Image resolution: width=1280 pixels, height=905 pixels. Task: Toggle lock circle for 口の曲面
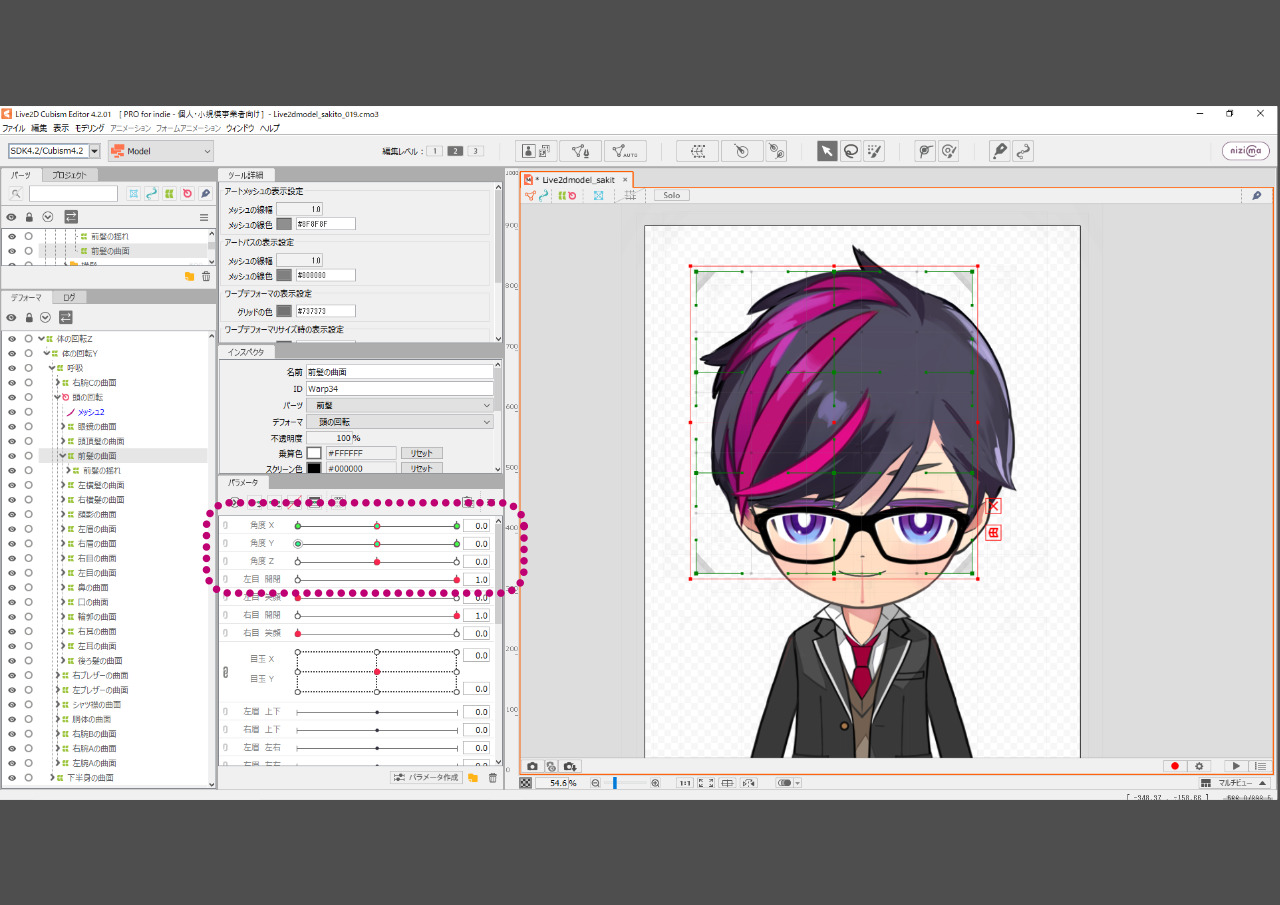(29, 602)
